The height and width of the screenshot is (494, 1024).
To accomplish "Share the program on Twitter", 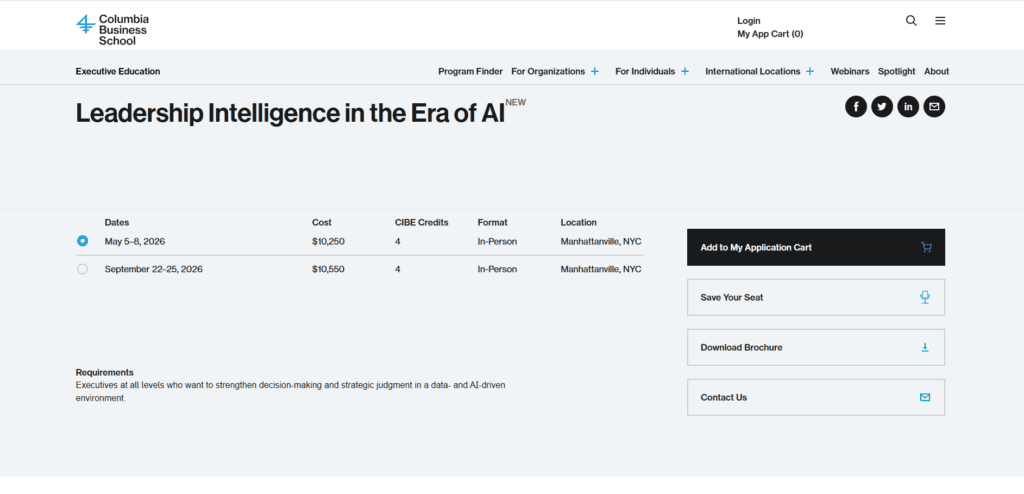I will click(882, 107).
